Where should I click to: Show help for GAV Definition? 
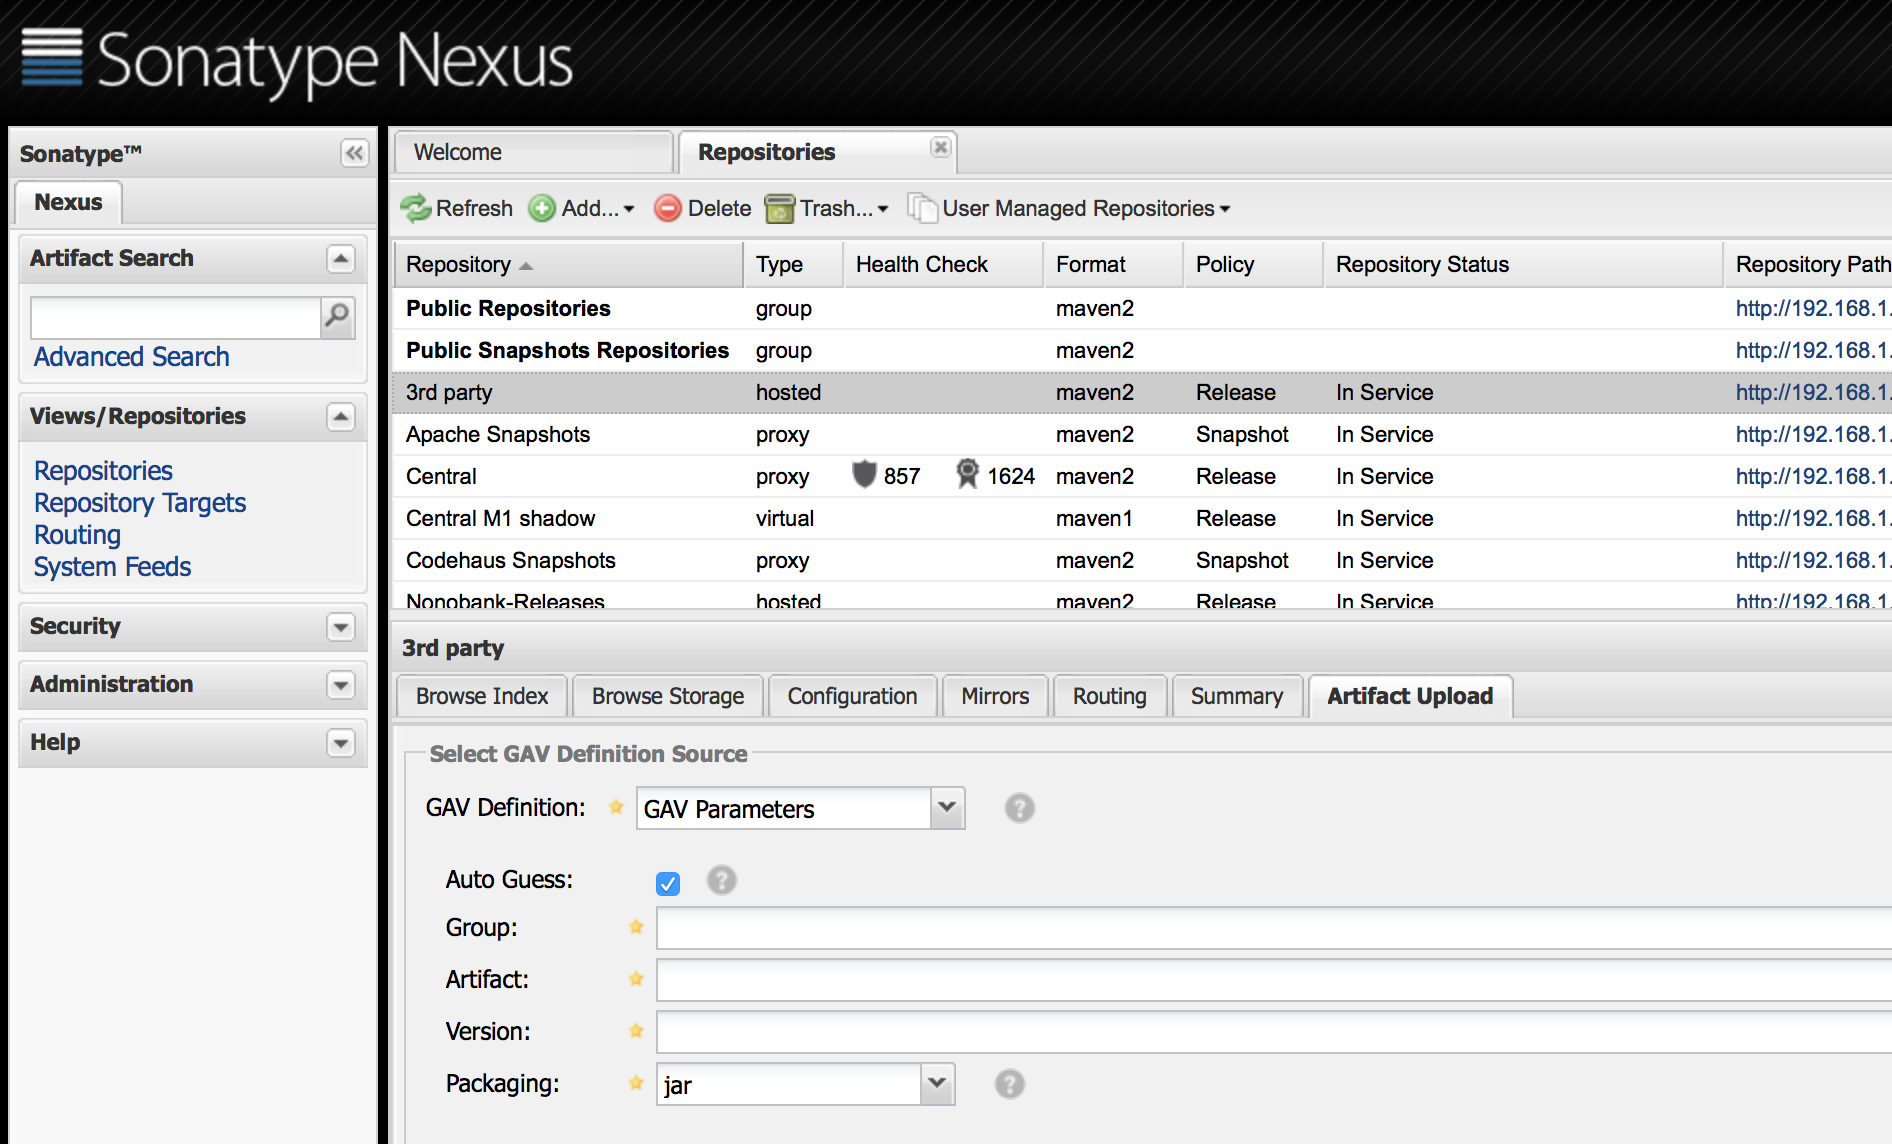click(1019, 808)
